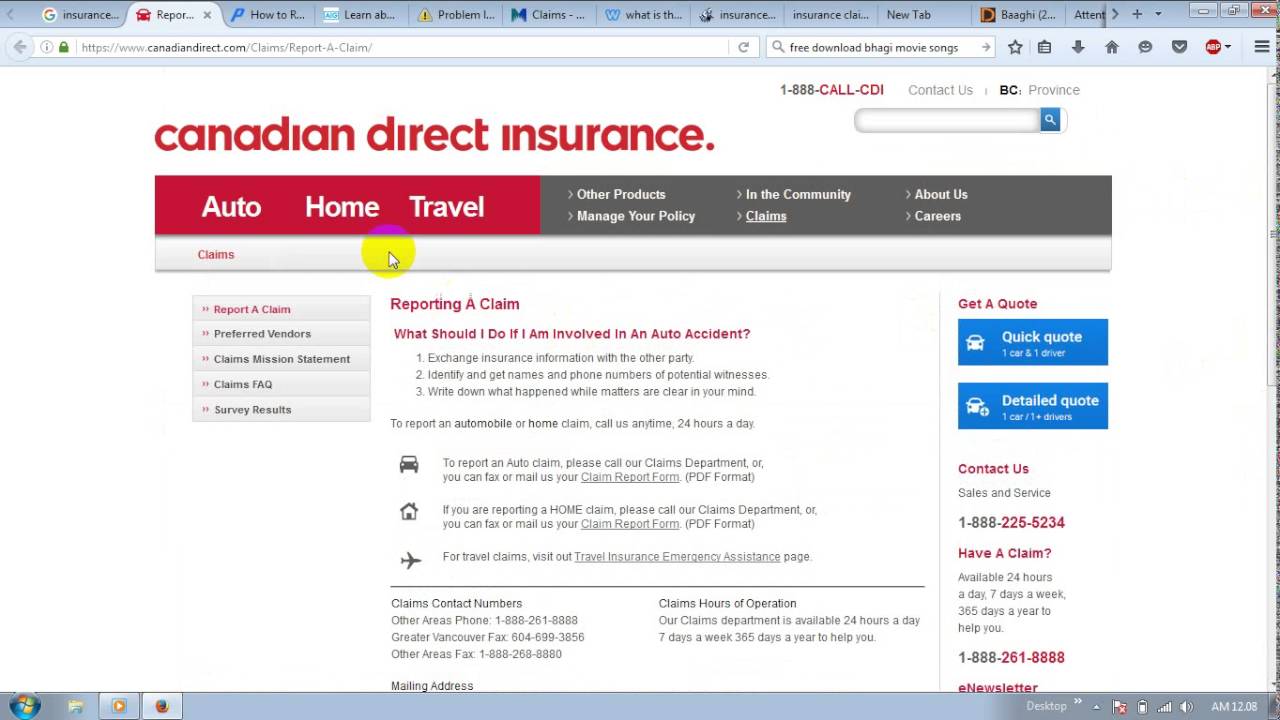Click the travel claim airplane icon

click(x=410, y=560)
